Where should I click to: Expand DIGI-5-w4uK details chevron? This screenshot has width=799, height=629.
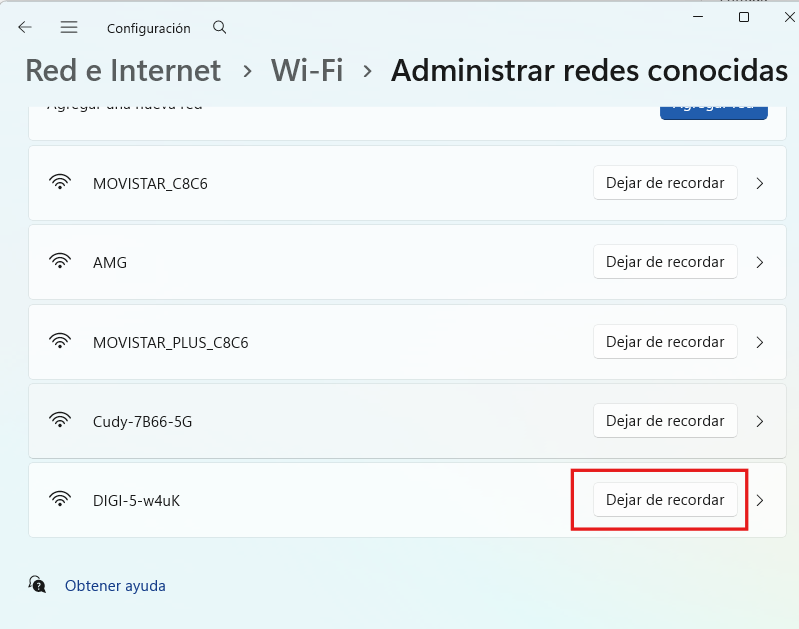[760, 500]
